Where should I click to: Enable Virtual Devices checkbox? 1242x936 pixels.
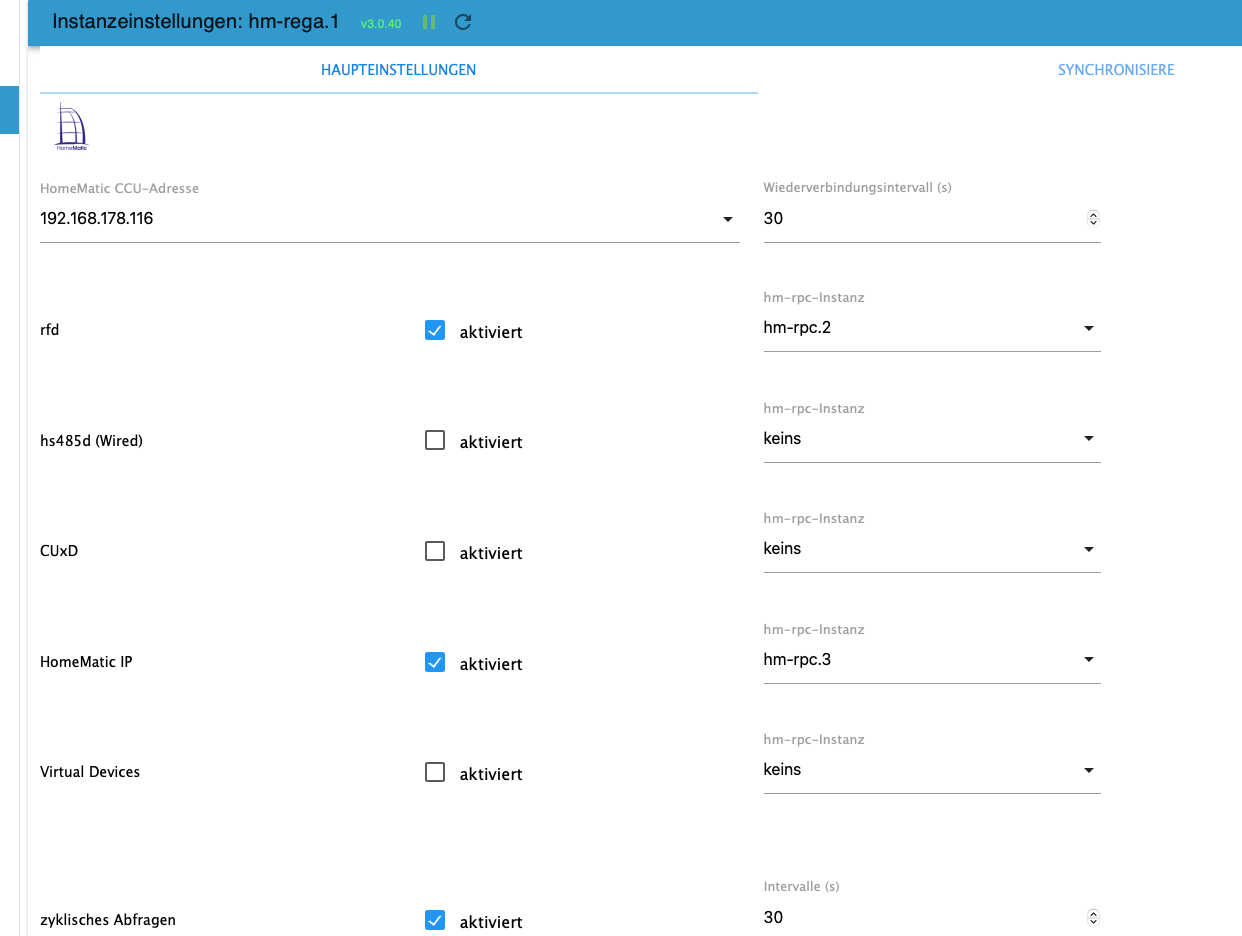(x=435, y=772)
